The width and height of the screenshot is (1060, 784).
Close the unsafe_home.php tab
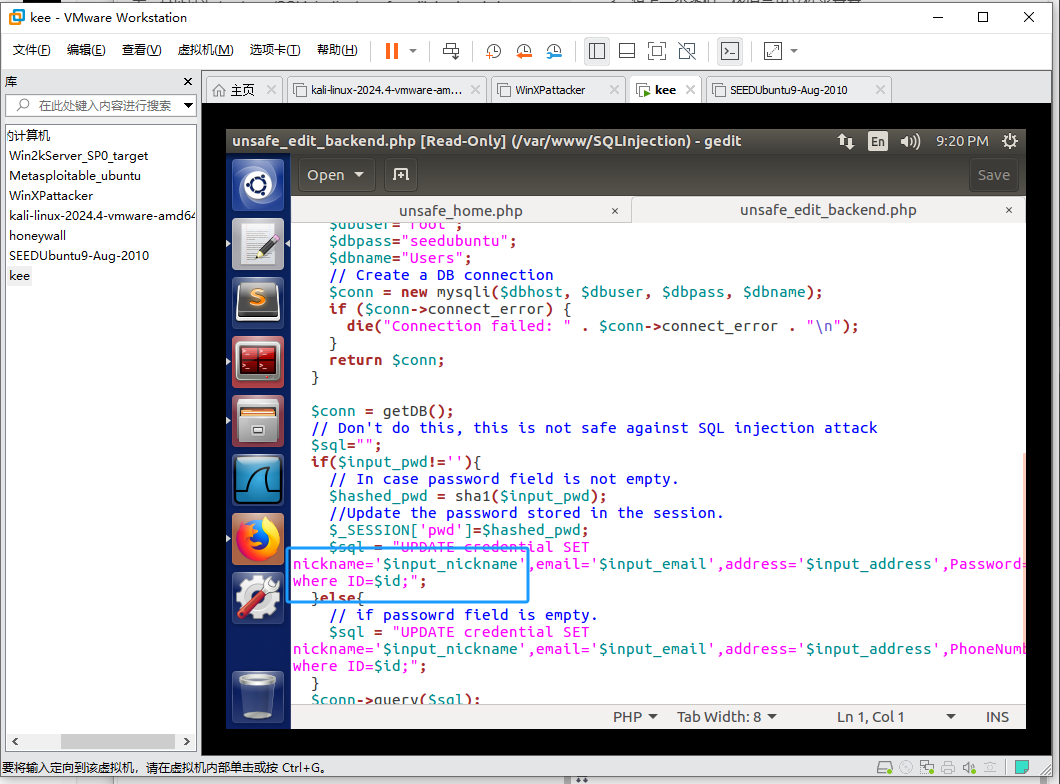click(615, 211)
